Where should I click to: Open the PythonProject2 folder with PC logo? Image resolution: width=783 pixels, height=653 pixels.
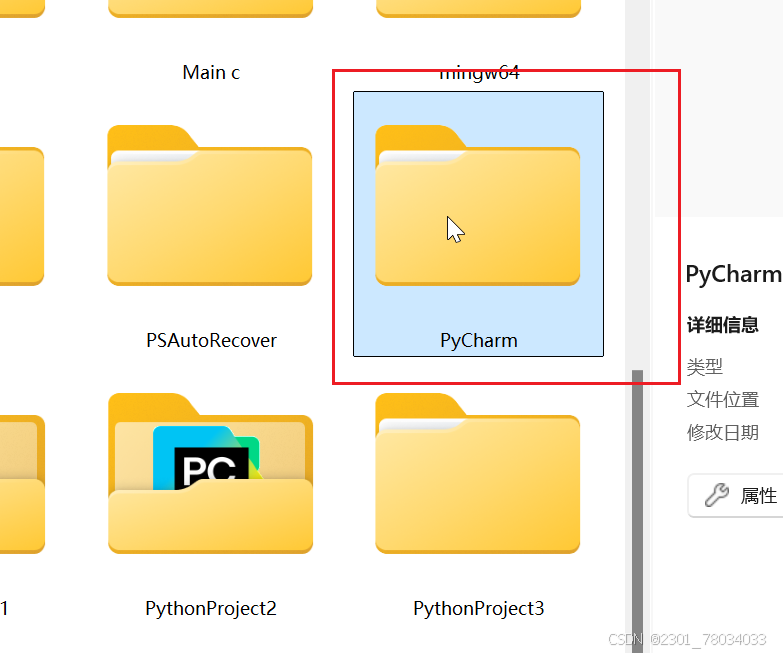(x=210, y=473)
